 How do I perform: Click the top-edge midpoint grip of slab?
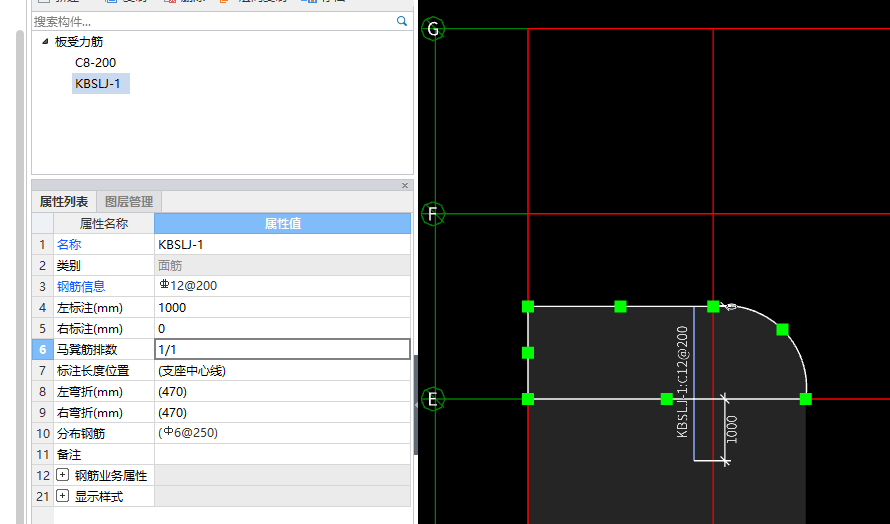[620, 307]
